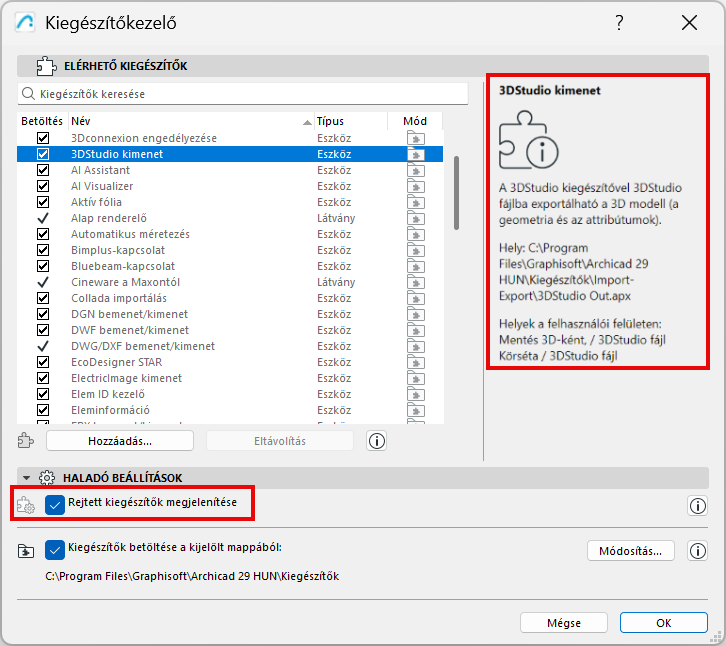Disable loading of Aktív fólia
Viewport: 726px width, 646px height.
coord(43,202)
